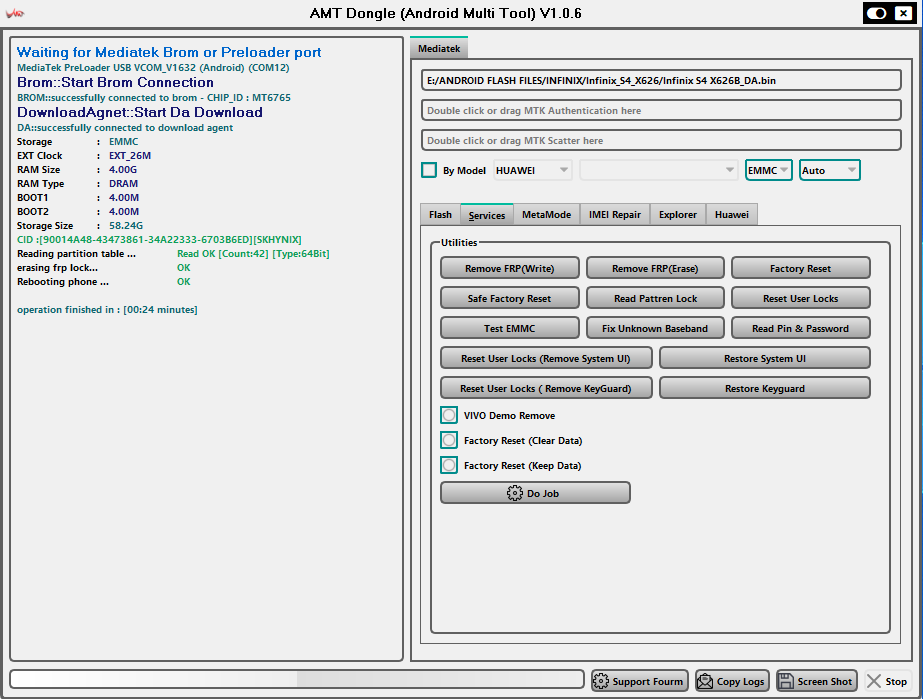Open the EMMC storage type dropdown
Screen dimensions: 923x699
point(768,170)
